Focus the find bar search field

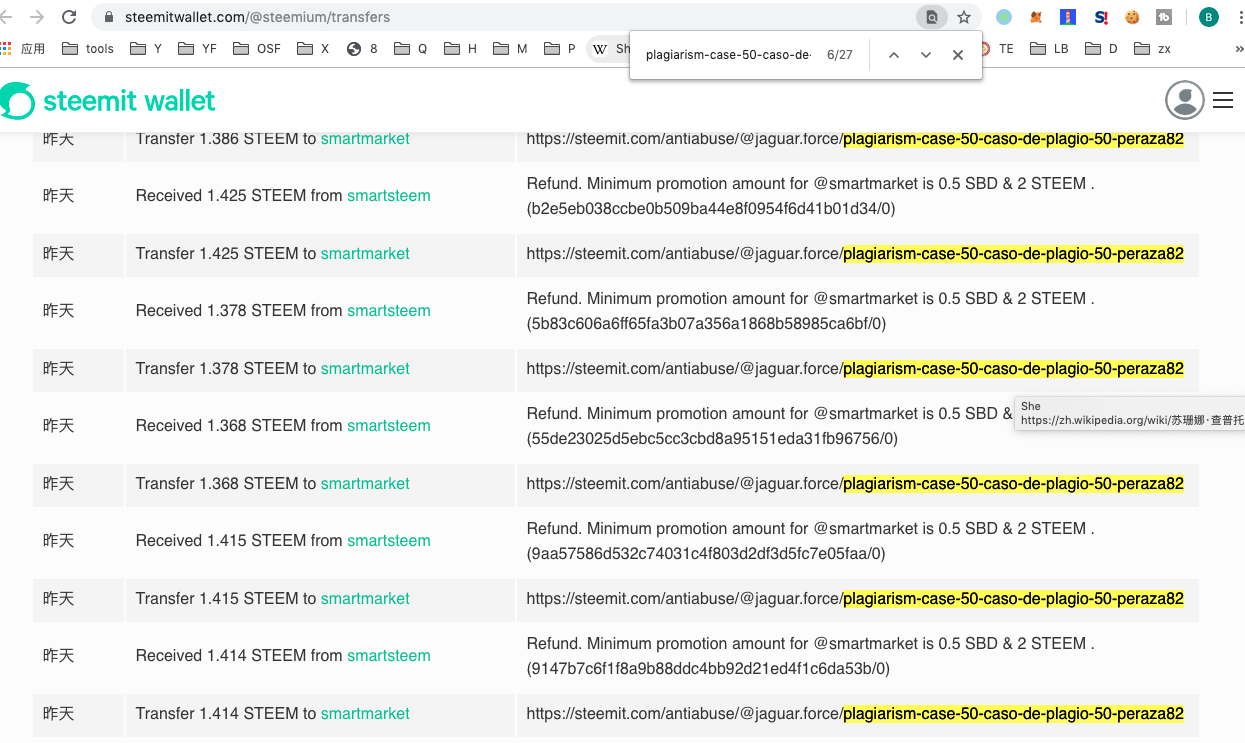click(728, 55)
